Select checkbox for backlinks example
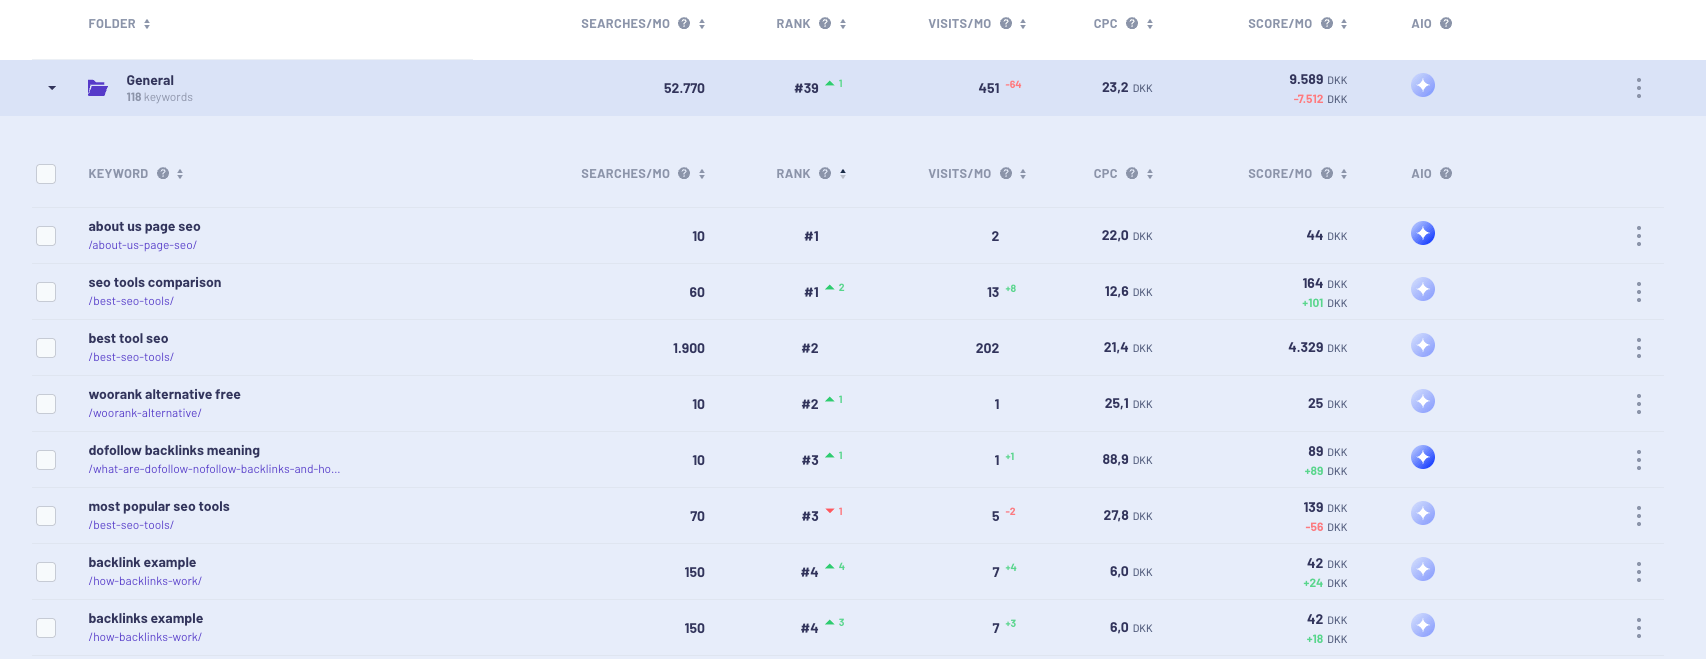The image size is (1706, 659). (46, 628)
